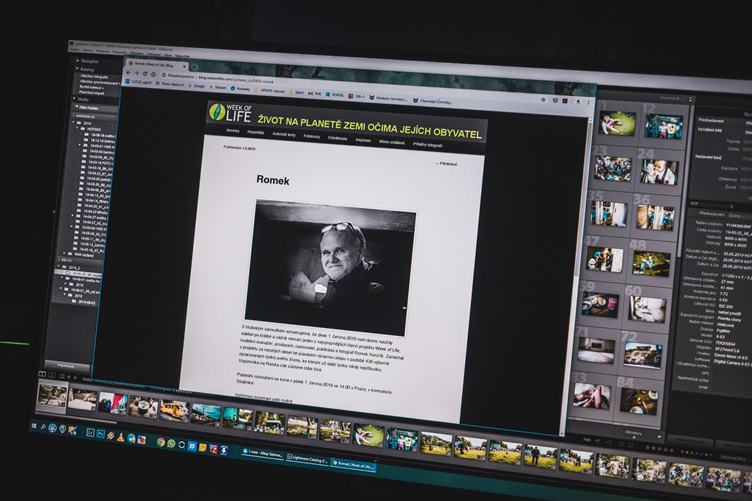Open the Windows Start menu
The image size is (752, 501).
34,425
